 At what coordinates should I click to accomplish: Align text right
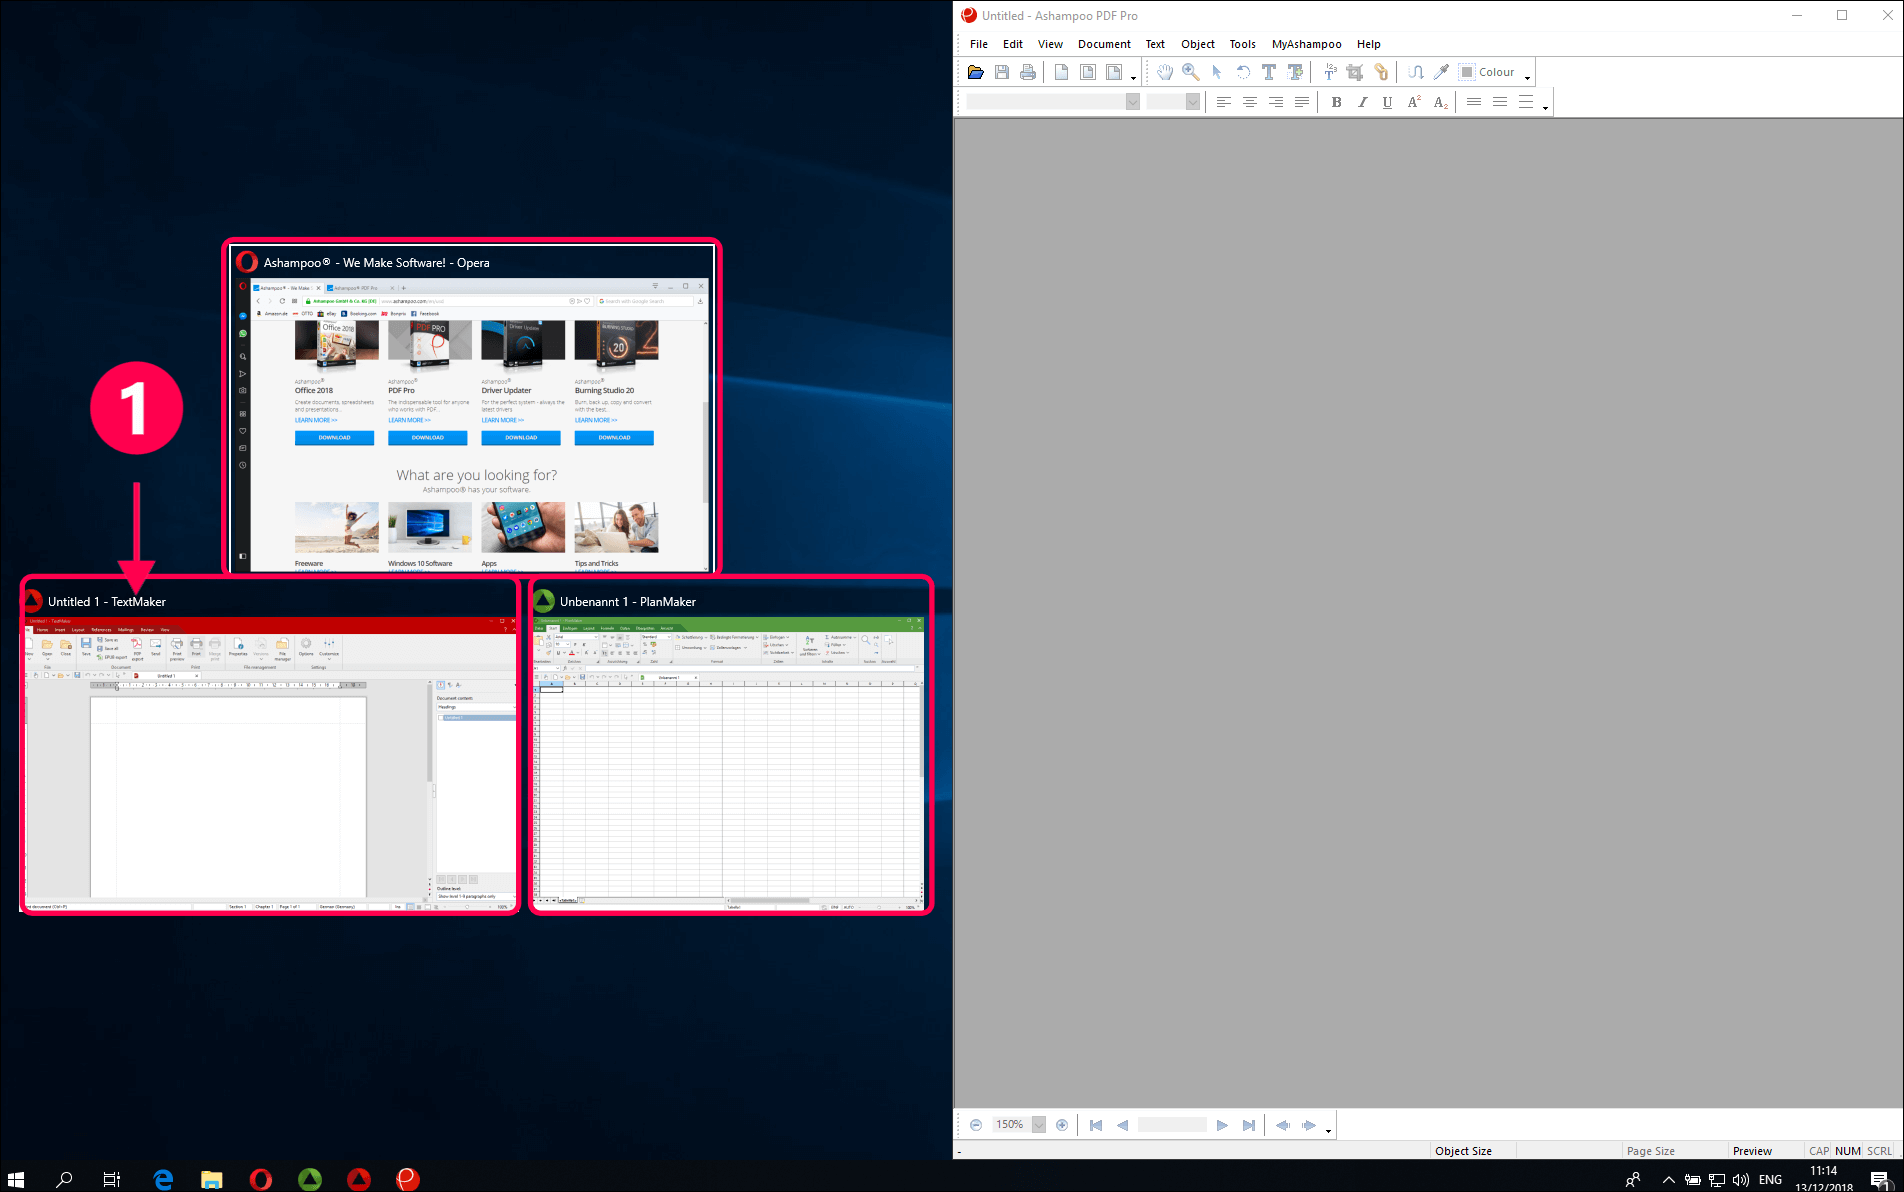click(x=1275, y=102)
